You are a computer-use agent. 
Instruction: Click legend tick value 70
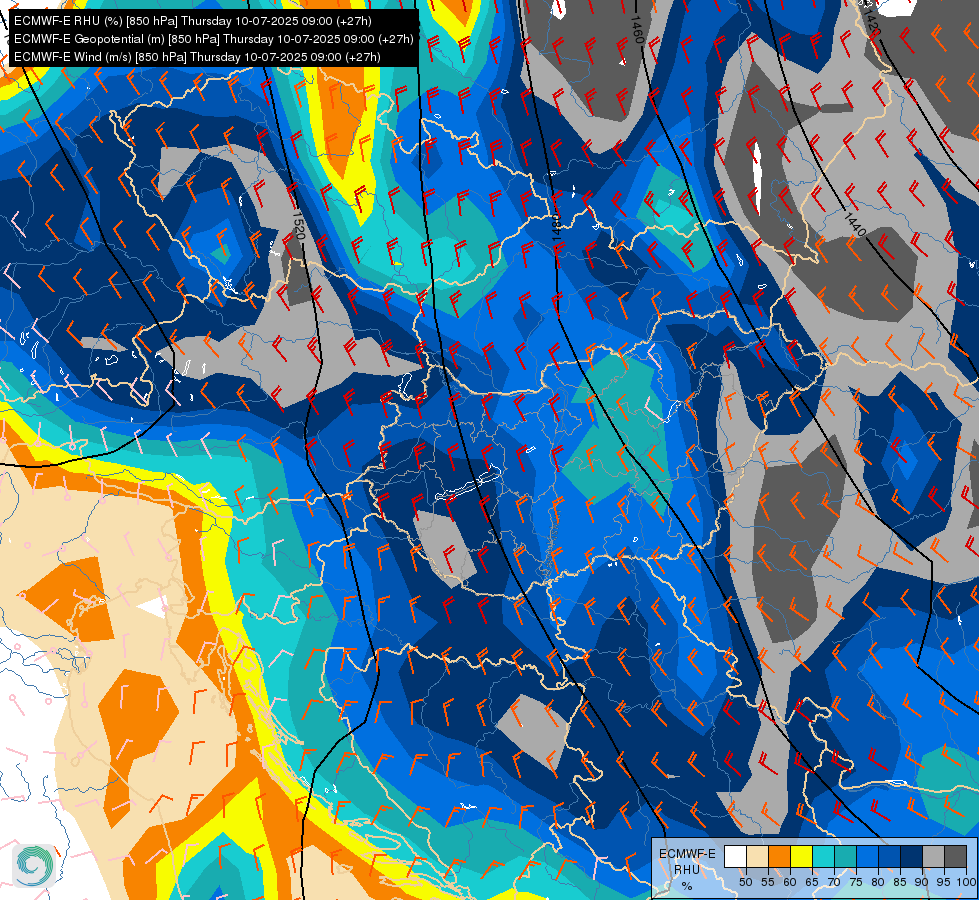[x=834, y=882]
